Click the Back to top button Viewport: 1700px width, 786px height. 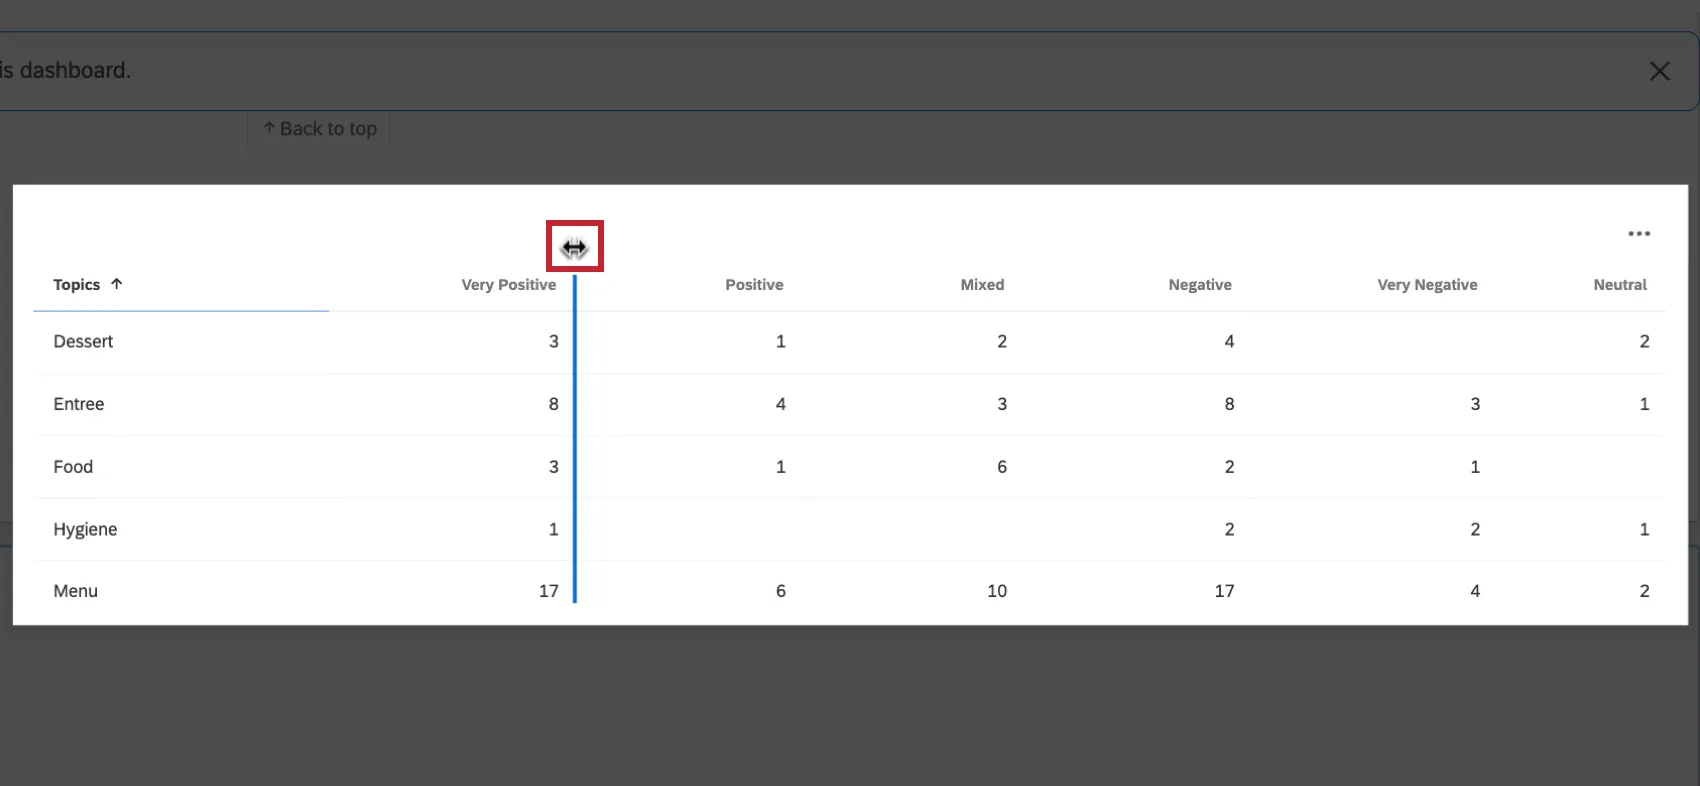coord(319,129)
